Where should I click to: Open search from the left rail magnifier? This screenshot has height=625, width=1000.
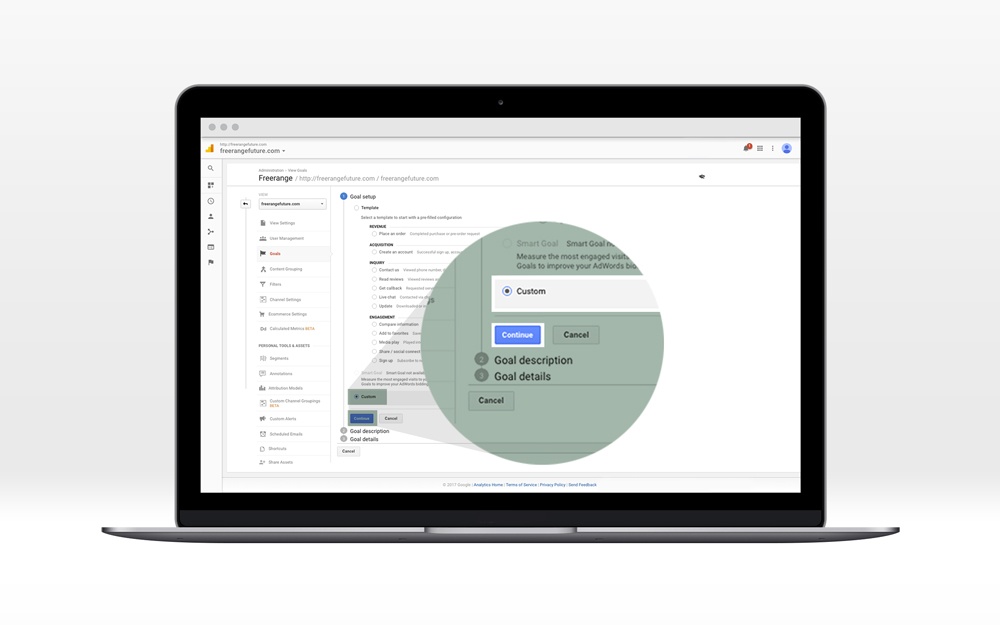click(x=210, y=168)
